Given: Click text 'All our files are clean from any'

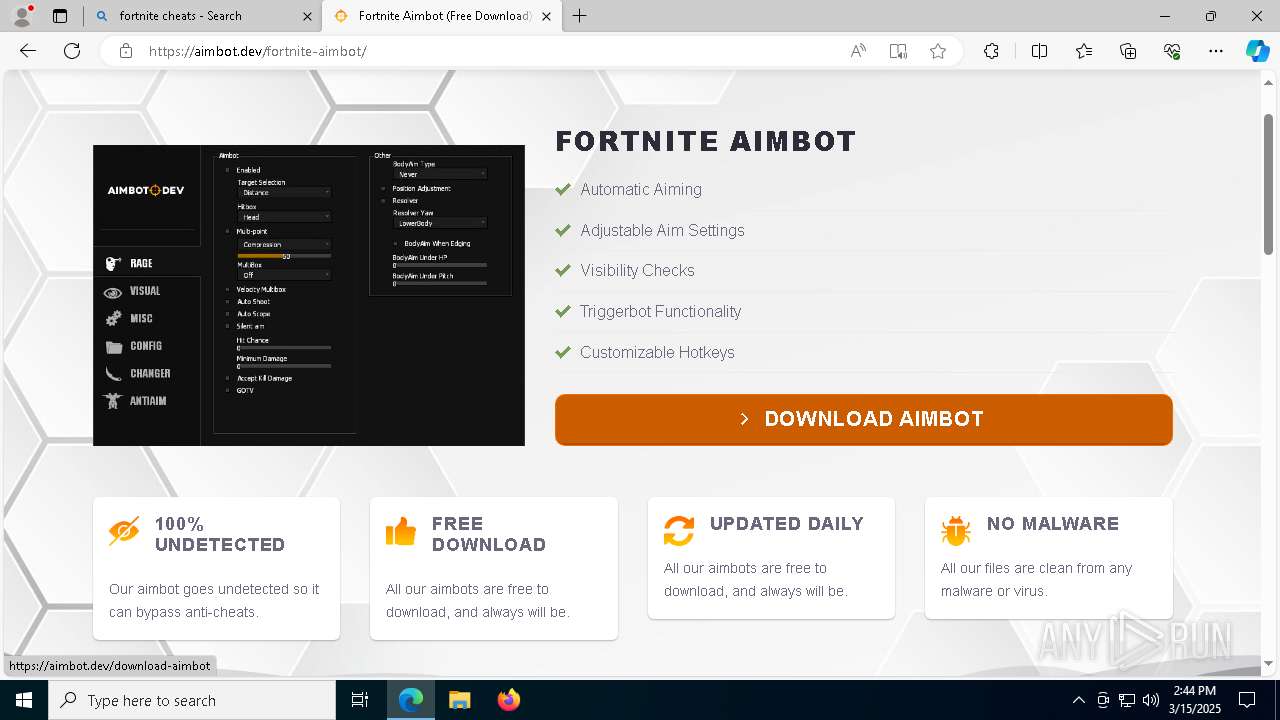Looking at the screenshot, I should (1036, 568).
